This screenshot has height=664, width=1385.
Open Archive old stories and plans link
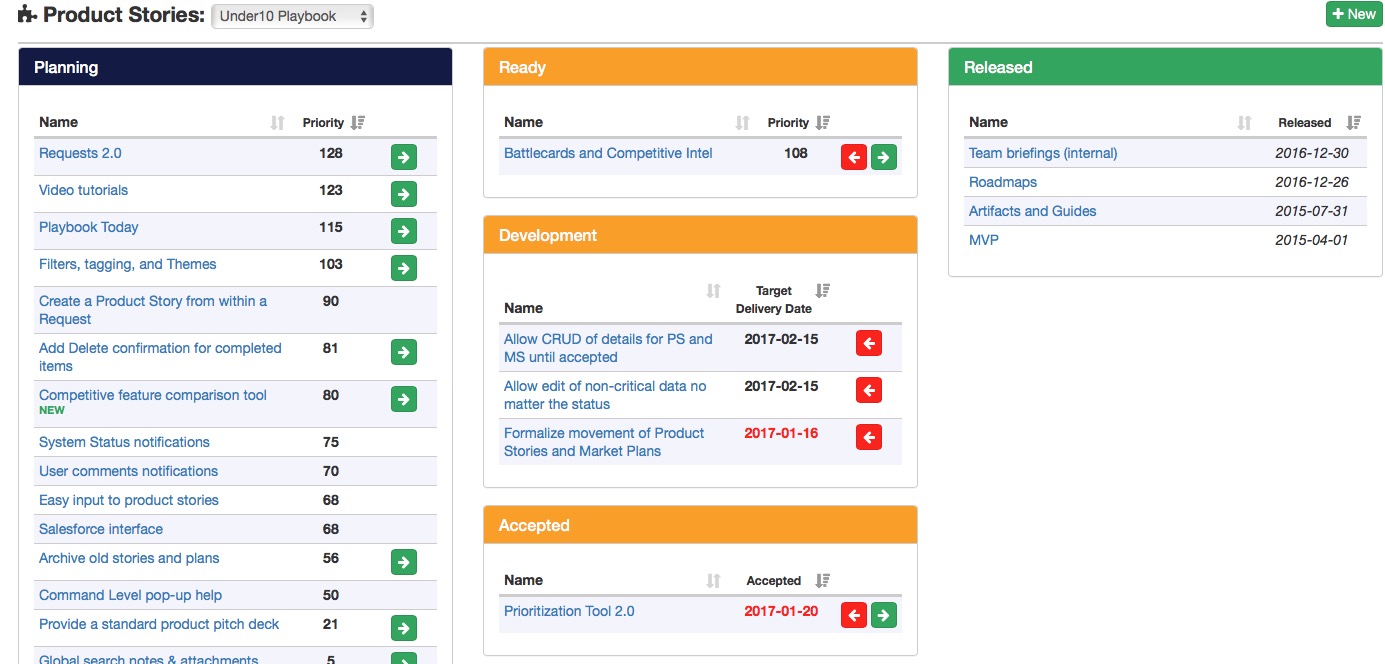click(129, 558)
